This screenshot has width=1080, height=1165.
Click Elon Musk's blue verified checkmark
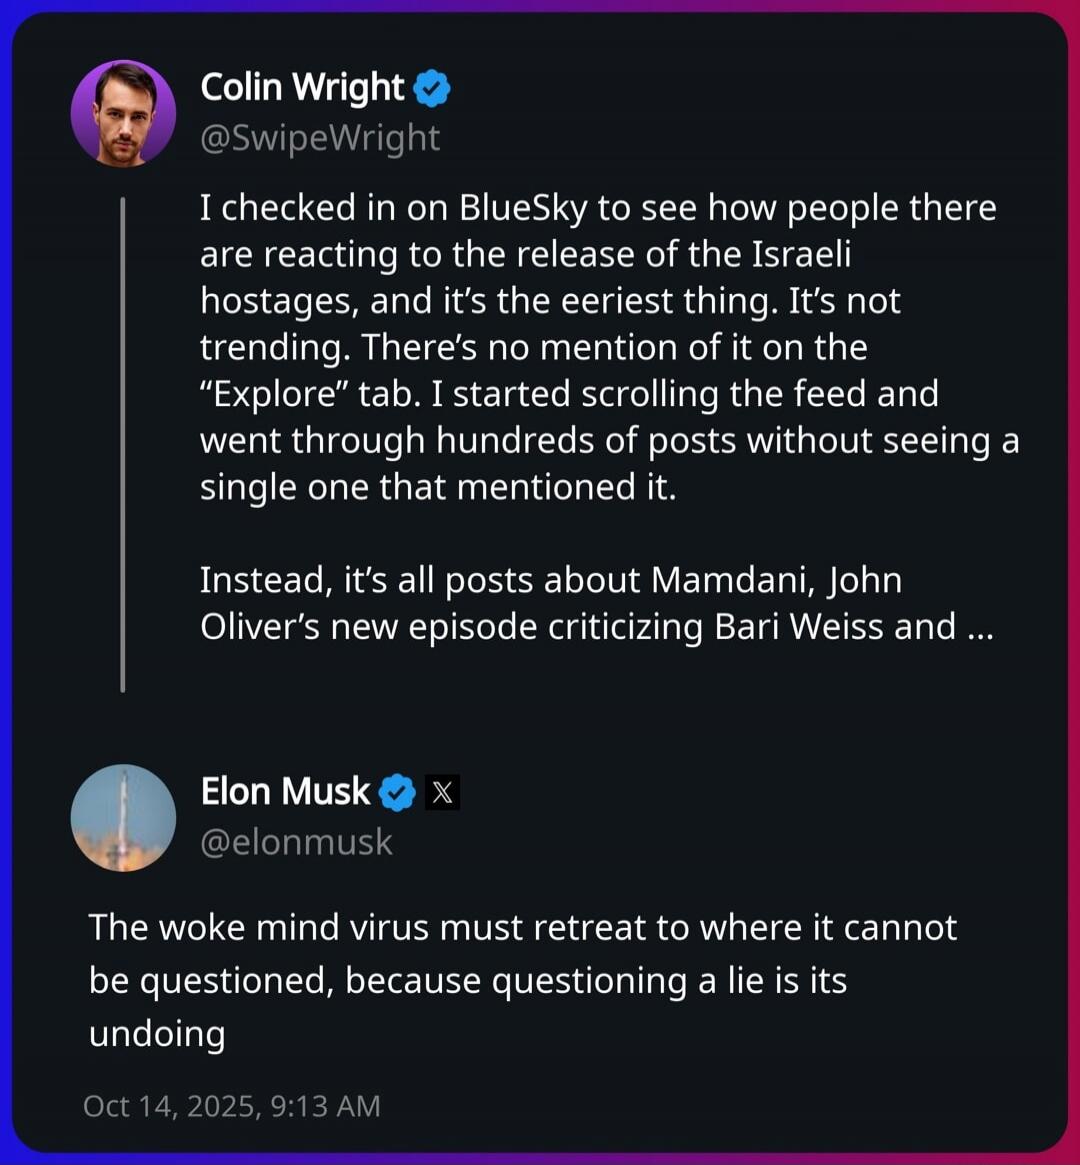398,793
